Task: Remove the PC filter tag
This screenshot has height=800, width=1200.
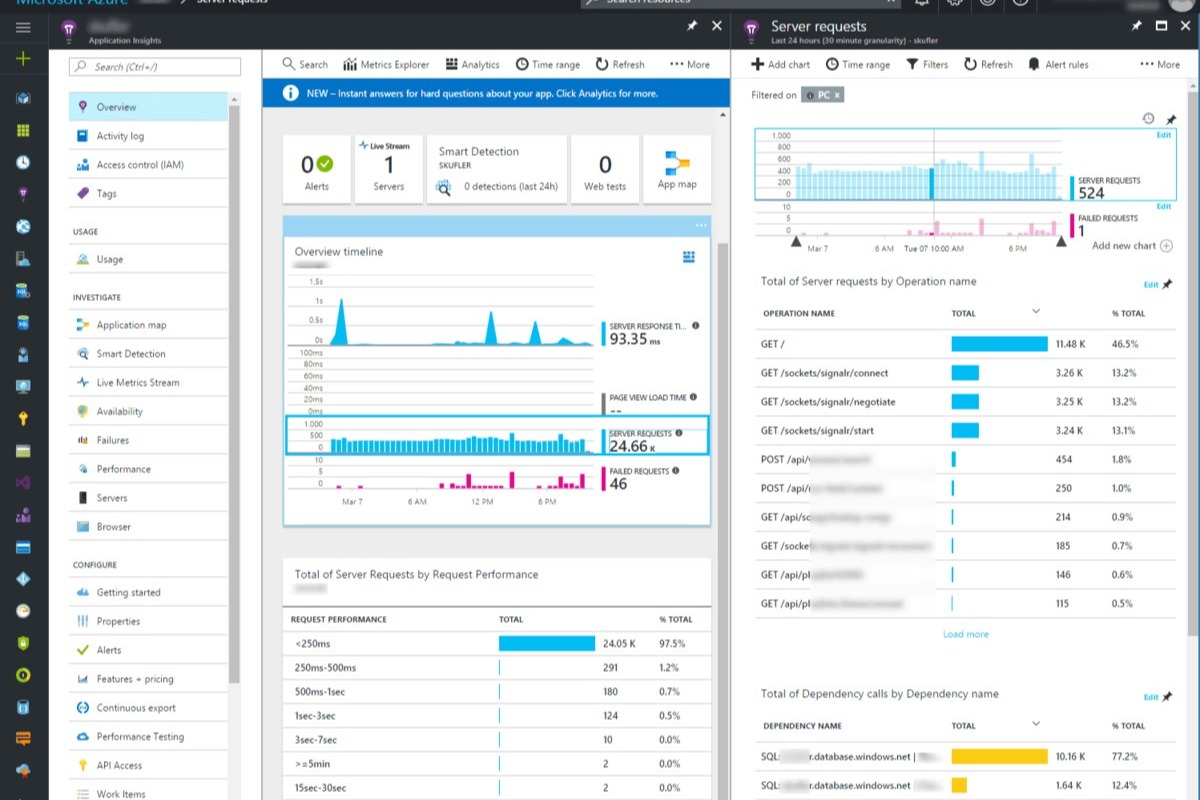Action: pyautogui.click(x=837, y=95)
